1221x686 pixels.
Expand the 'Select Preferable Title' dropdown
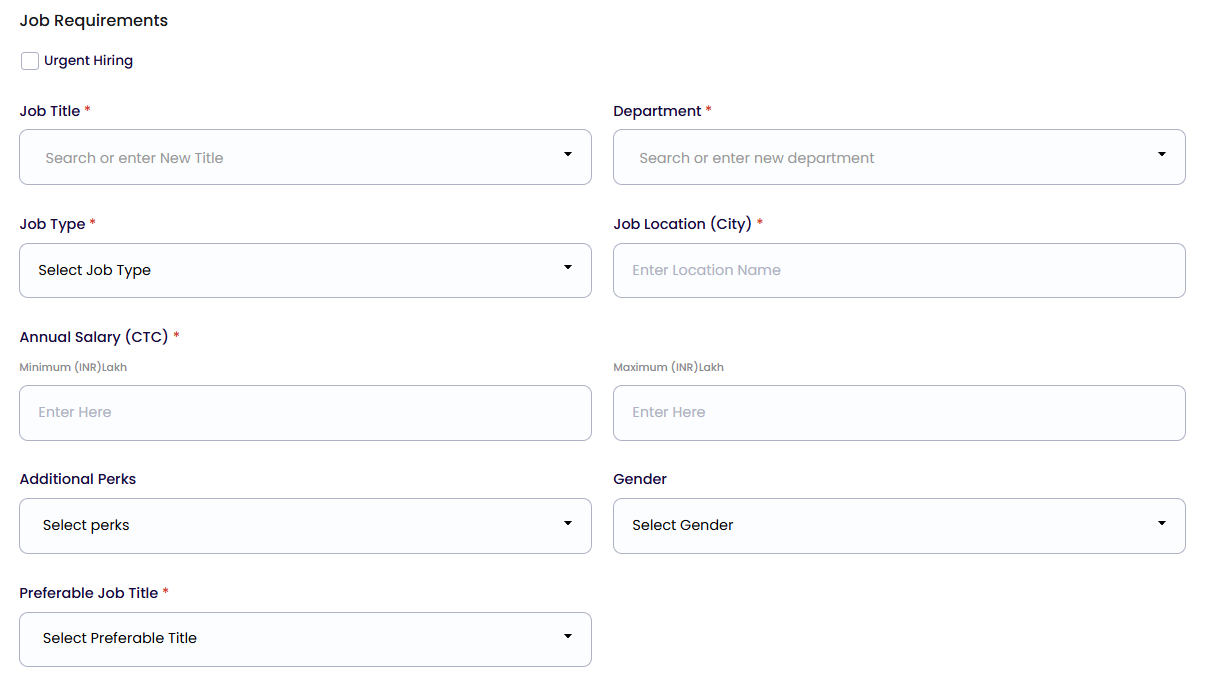pyautogui.click(x=290, y=639)
